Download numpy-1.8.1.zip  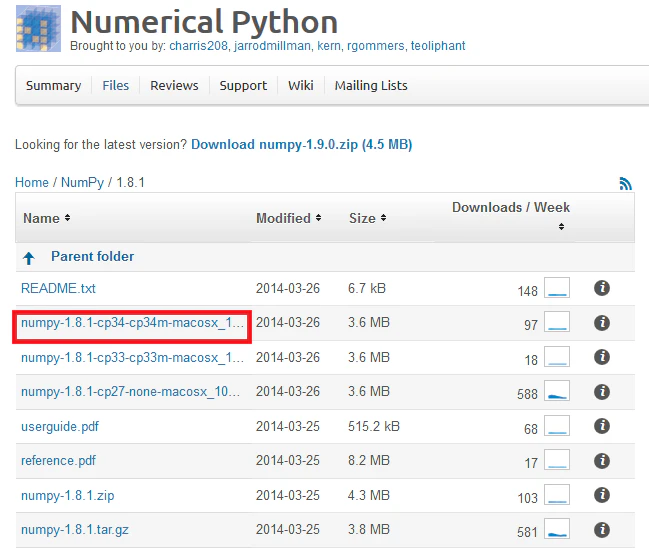pyautogui.click(x=67, y=496)
